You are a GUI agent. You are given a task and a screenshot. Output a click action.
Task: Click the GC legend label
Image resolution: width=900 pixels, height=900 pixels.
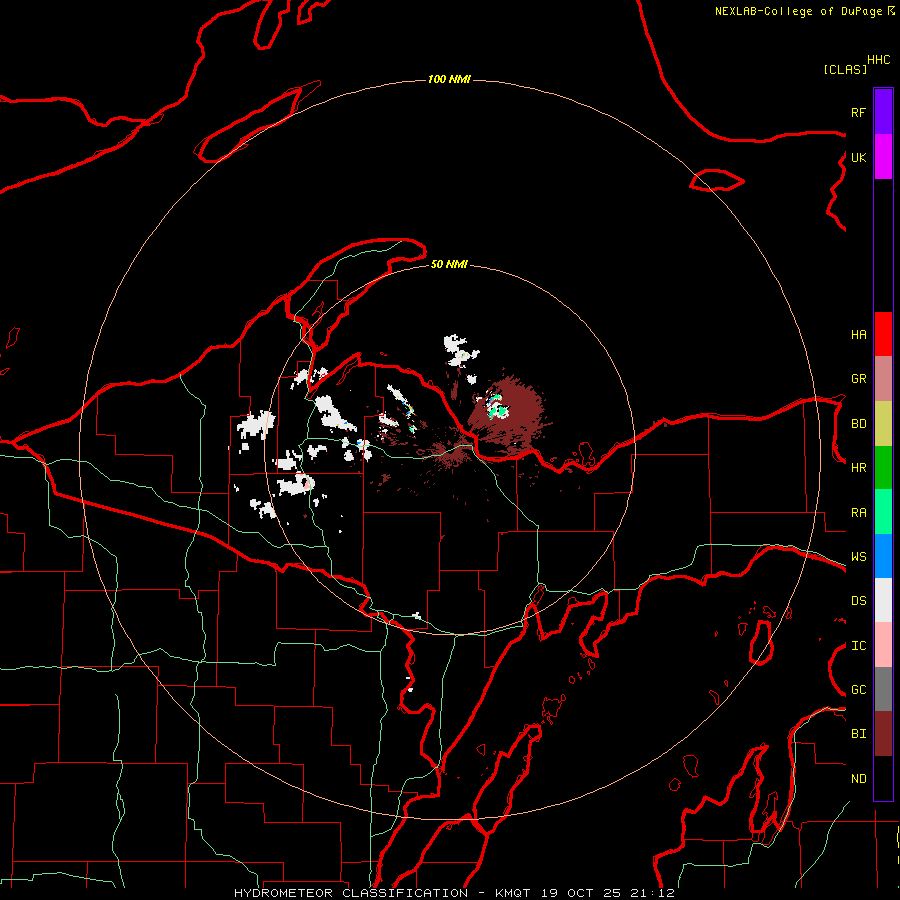pyautogui.click(x=858, y=690)
